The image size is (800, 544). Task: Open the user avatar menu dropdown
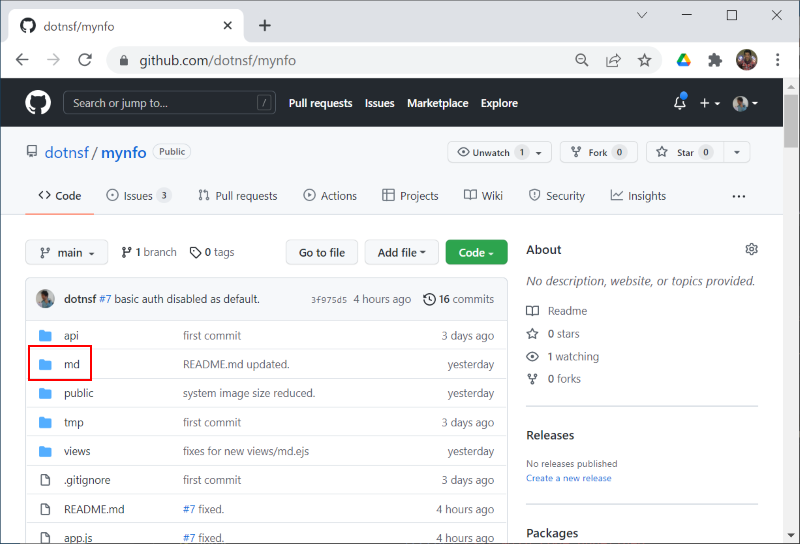pyautogui.click(x=745, y=103)
